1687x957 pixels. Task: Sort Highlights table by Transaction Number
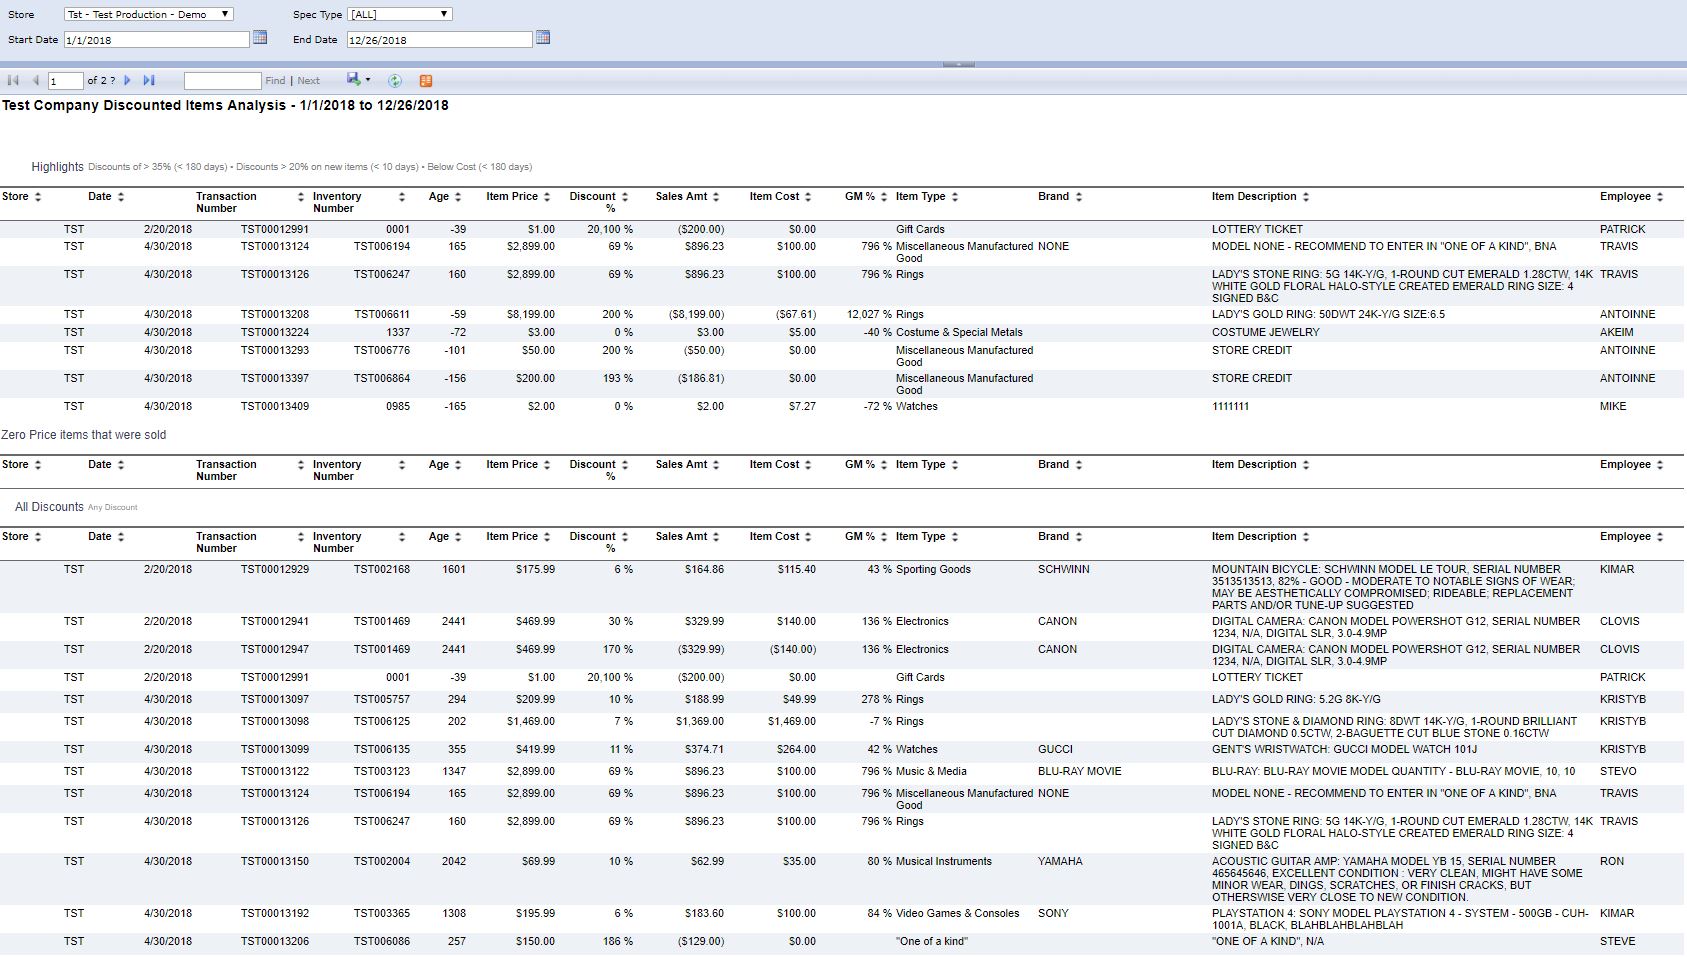click(300, 197)
